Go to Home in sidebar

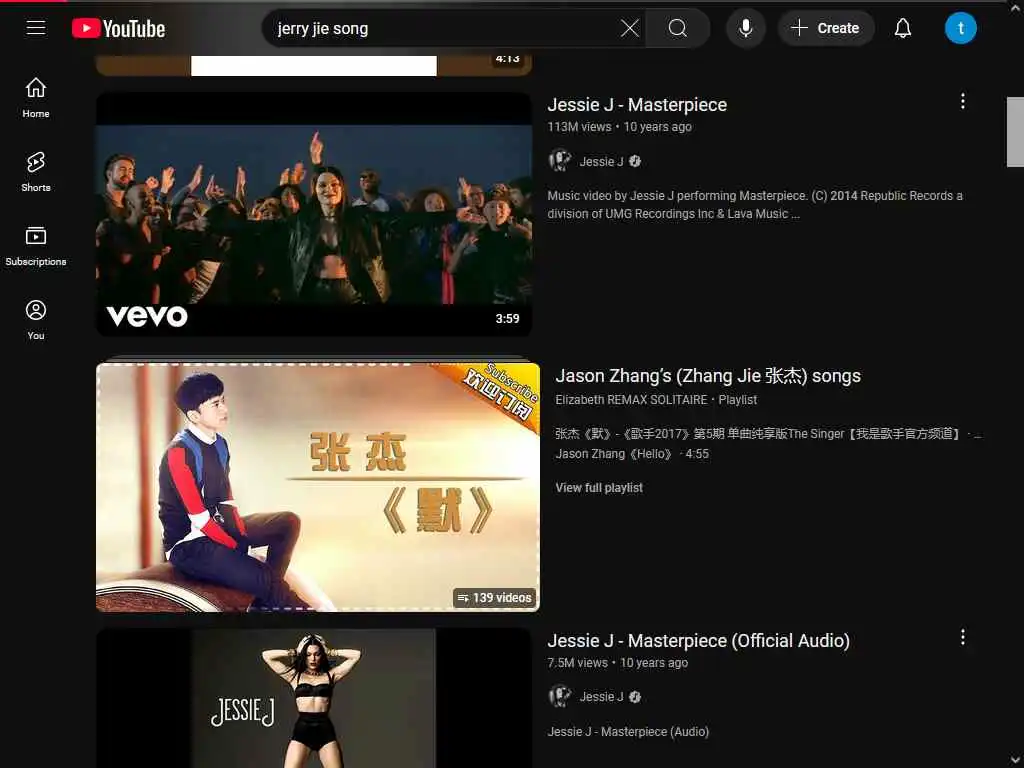36,97
